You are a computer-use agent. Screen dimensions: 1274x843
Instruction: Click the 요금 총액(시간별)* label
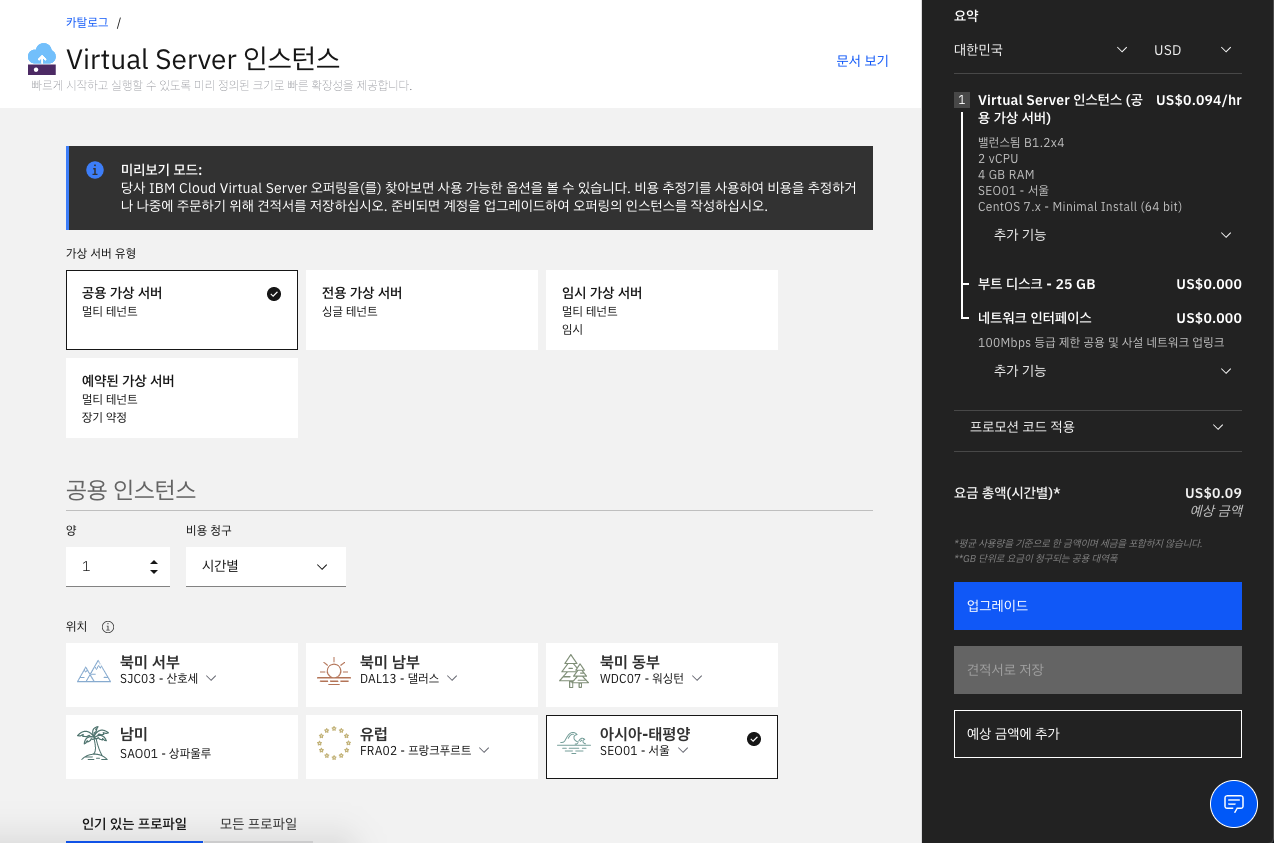(x=1007, y=493)
